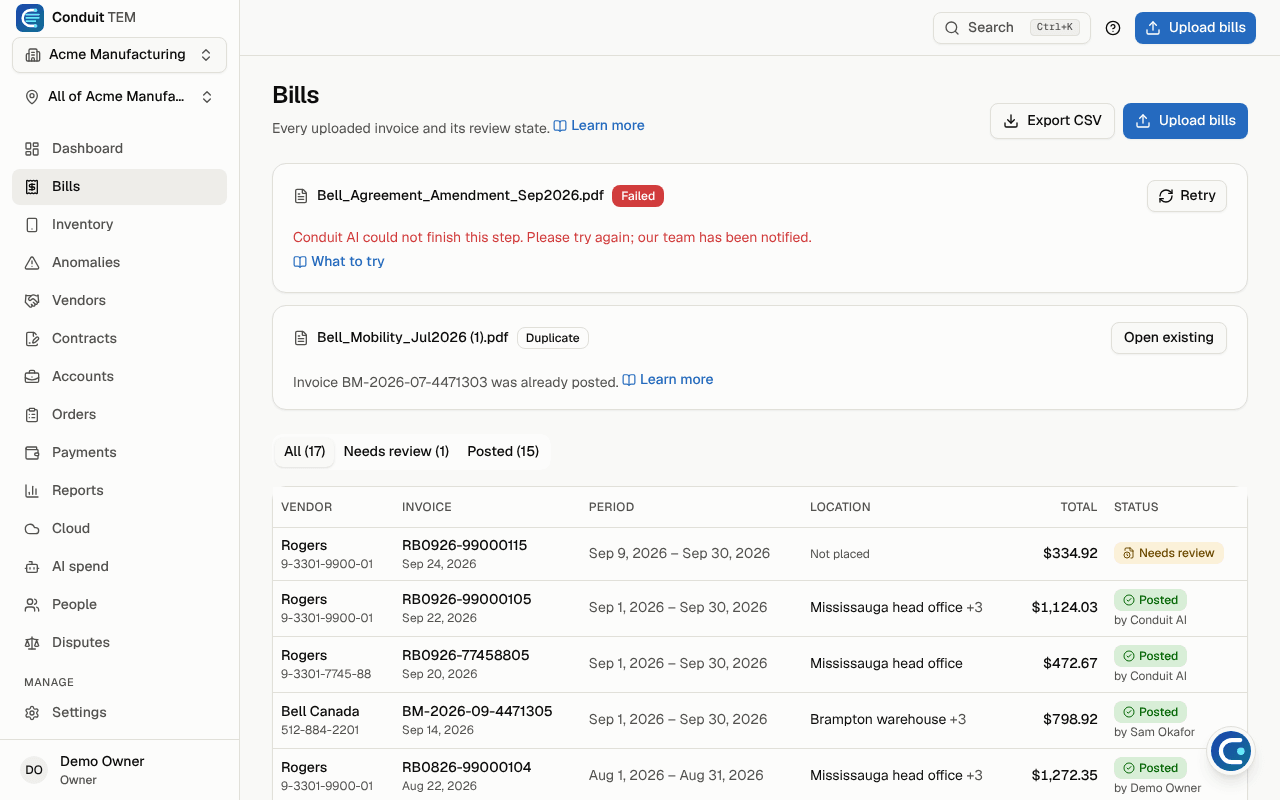Open the Reports chart icon
The image size is (1280, 800).
(x=32, y=490)
